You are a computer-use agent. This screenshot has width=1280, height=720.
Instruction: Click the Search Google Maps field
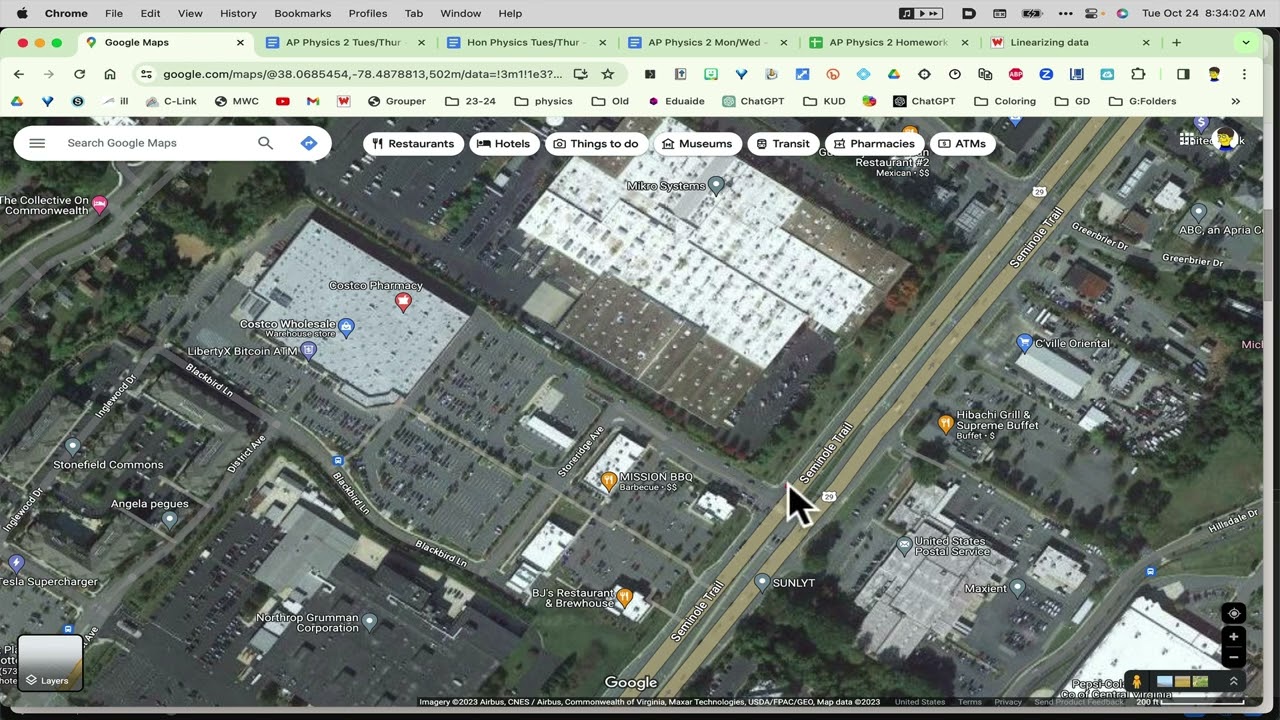point(150,143)
